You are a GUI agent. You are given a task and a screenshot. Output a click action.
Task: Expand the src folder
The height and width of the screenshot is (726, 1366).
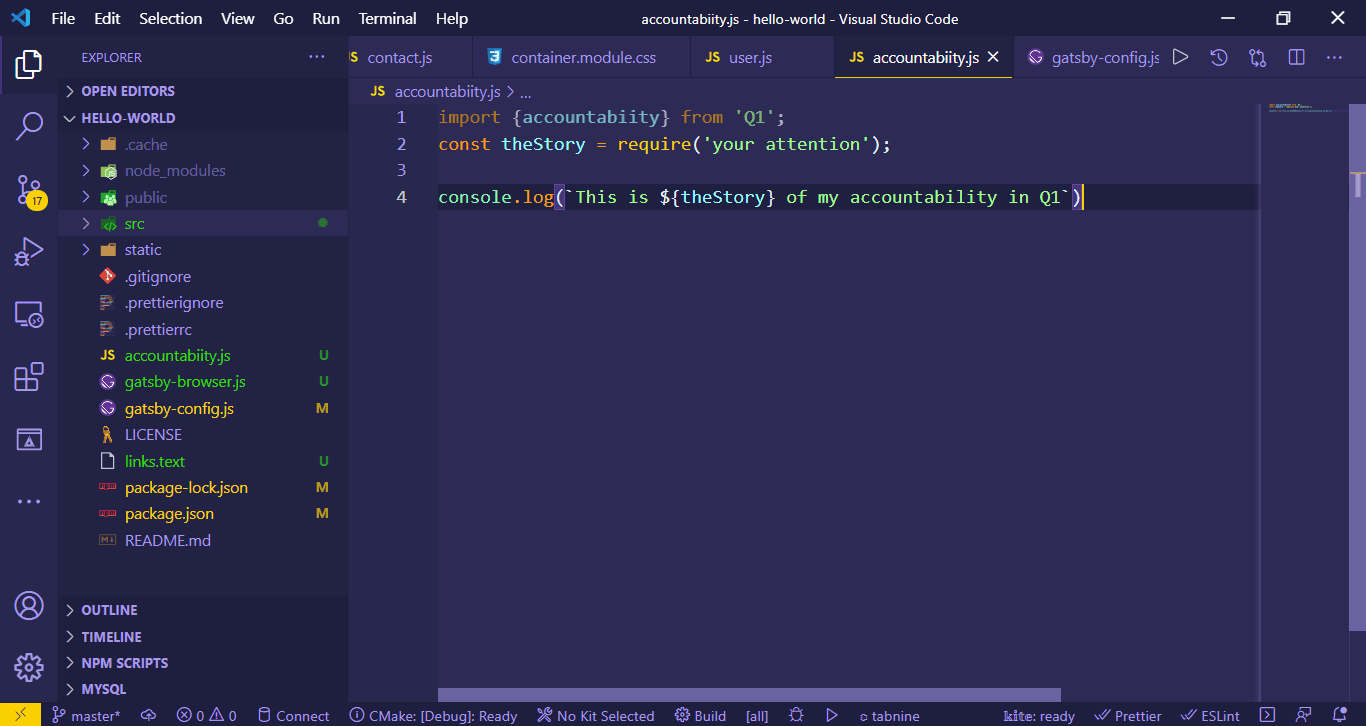(135, 224)
